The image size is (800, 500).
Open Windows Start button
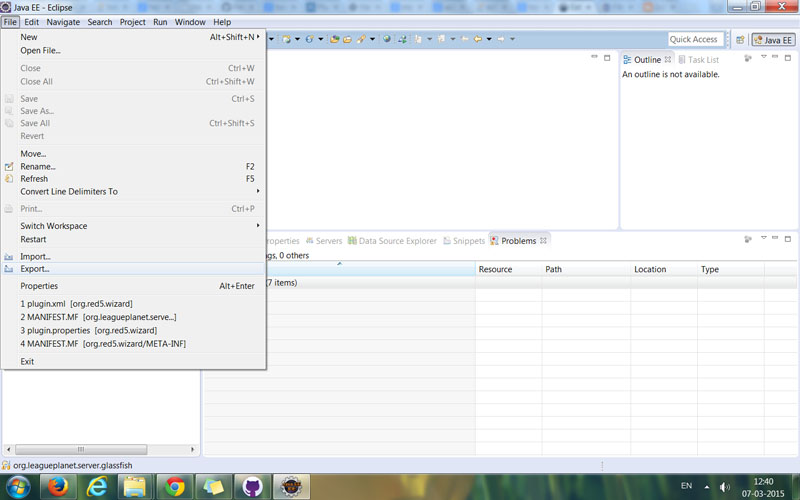pyautogui.click(x=17, y=486)
